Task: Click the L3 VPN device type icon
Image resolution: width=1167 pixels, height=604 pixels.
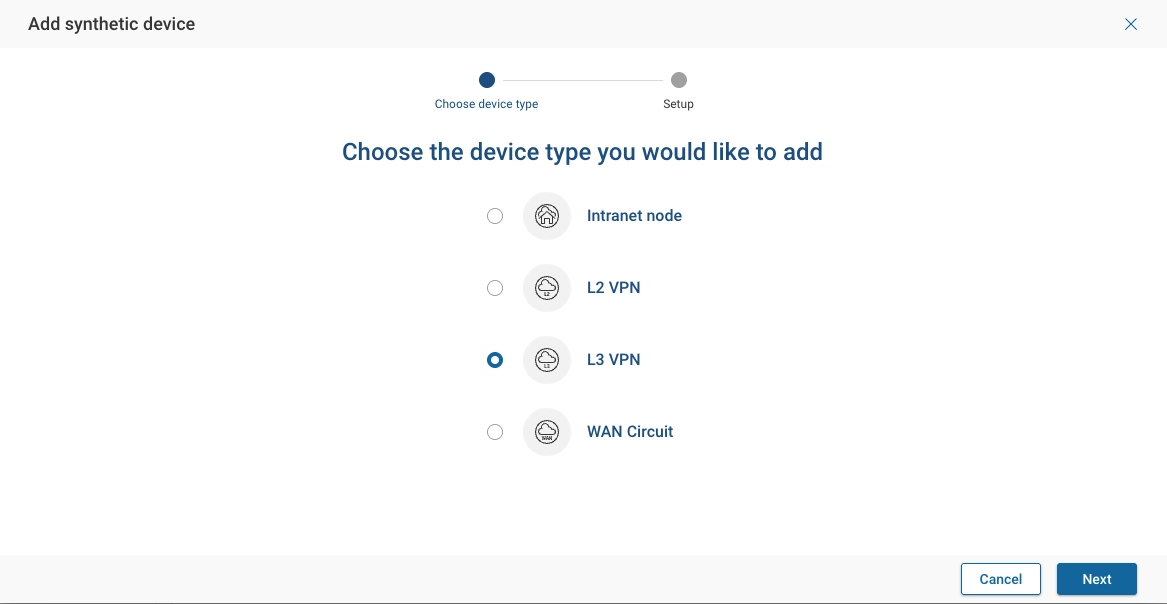Action: [x=547, y=360]
